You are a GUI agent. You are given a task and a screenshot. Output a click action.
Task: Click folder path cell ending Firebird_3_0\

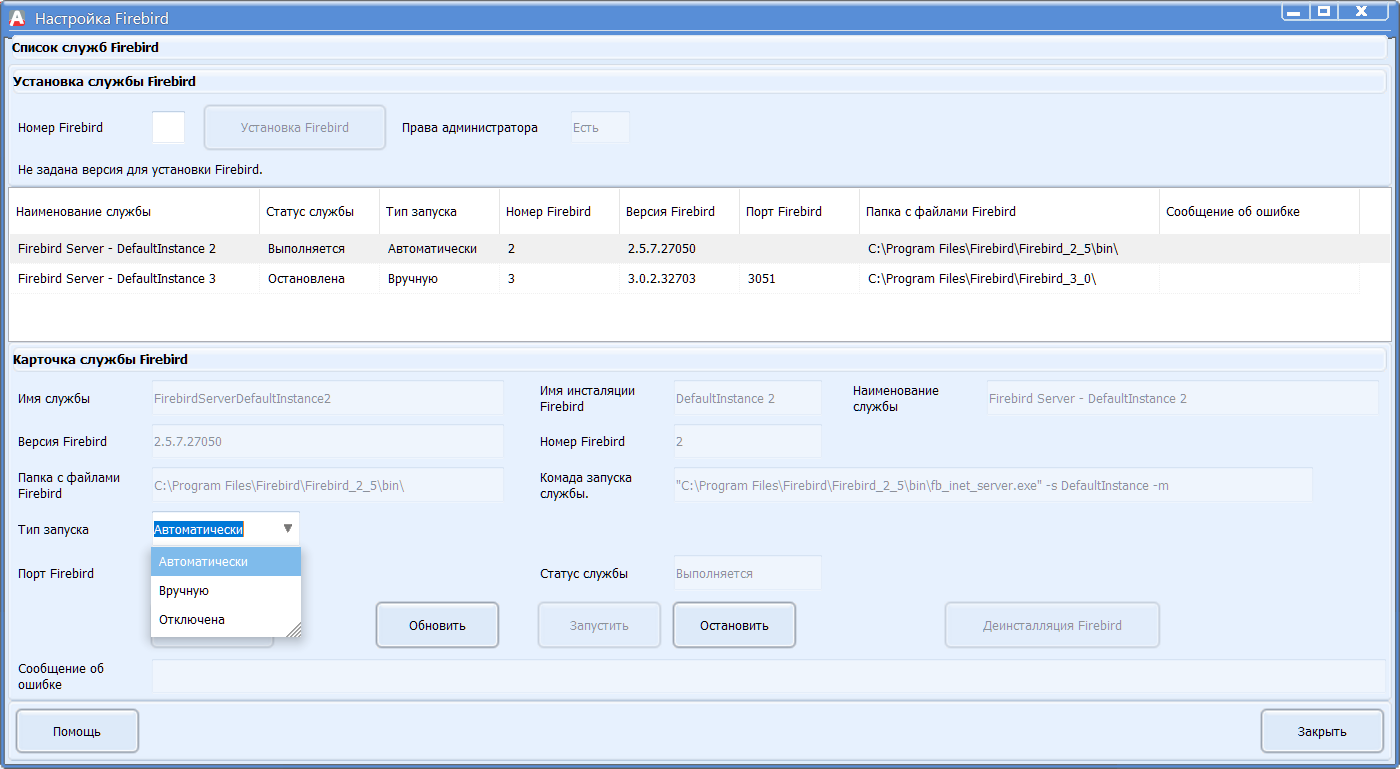pos(1009,278)
